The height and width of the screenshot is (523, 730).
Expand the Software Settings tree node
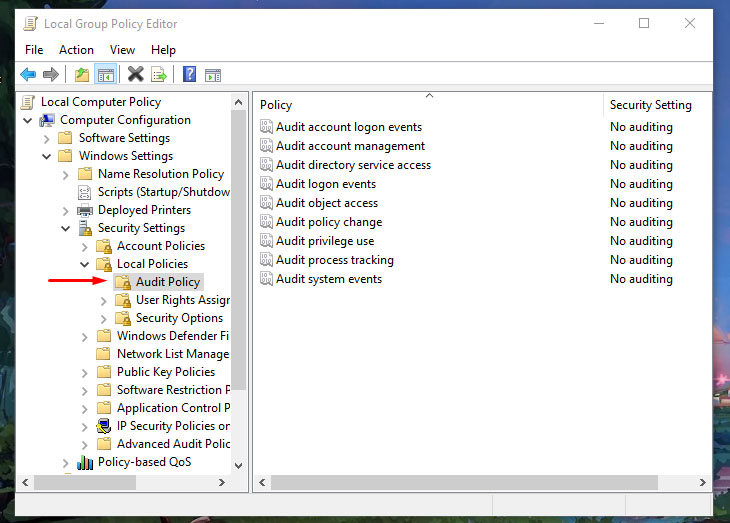(47, 138)
